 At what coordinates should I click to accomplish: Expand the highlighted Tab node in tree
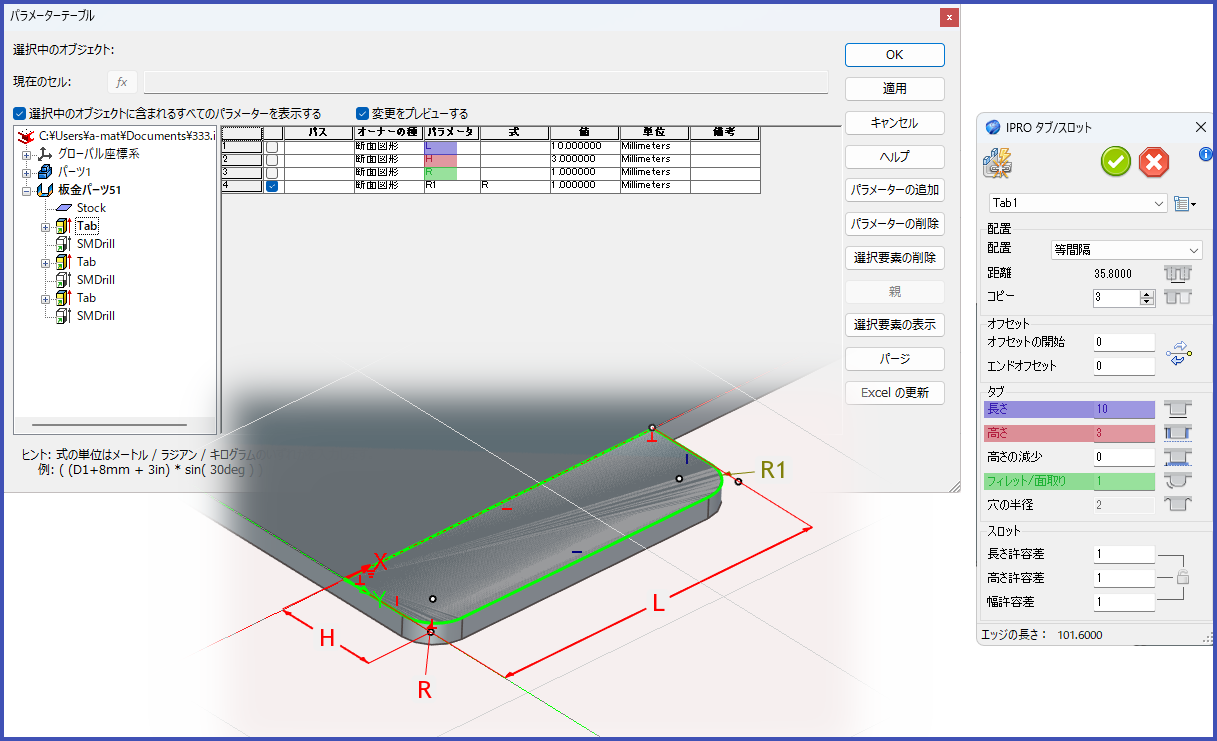pyautogui.click(x=45, y=227)
